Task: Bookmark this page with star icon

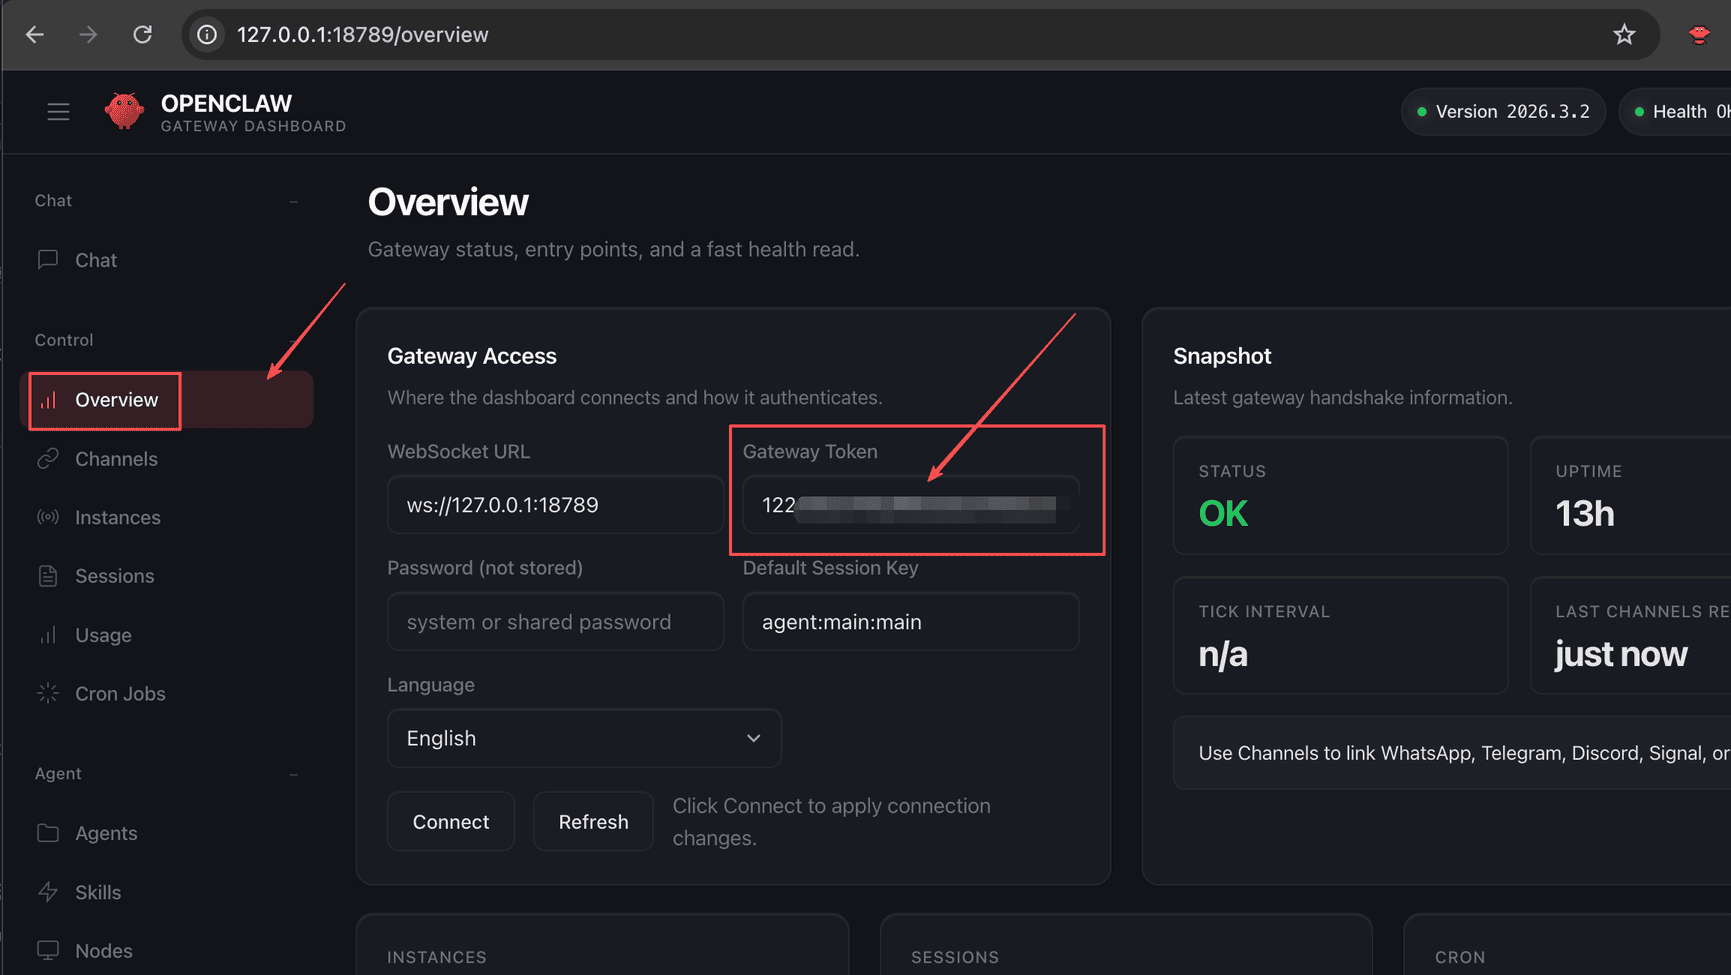Action: point(1624,35)
